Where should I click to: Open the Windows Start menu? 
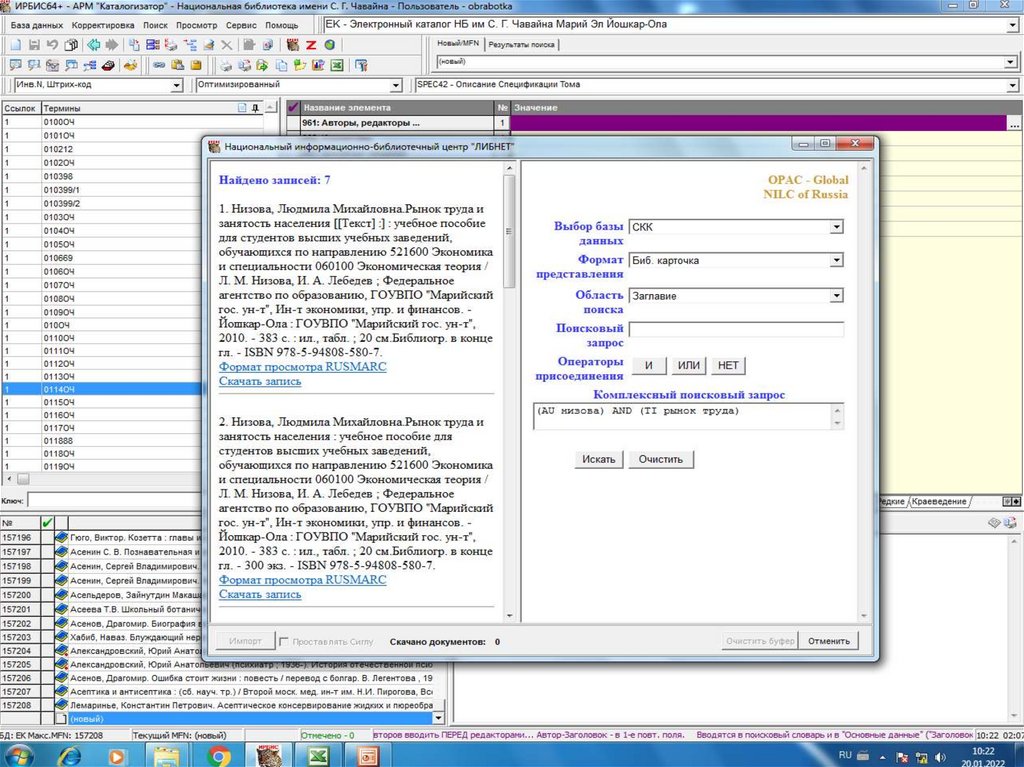pos(20,756)
